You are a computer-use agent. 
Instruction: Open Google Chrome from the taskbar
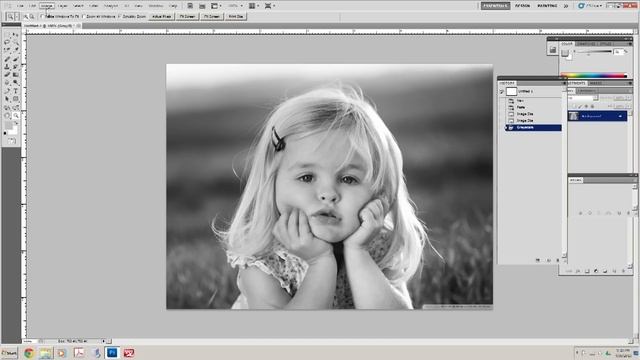pos(29,353)
